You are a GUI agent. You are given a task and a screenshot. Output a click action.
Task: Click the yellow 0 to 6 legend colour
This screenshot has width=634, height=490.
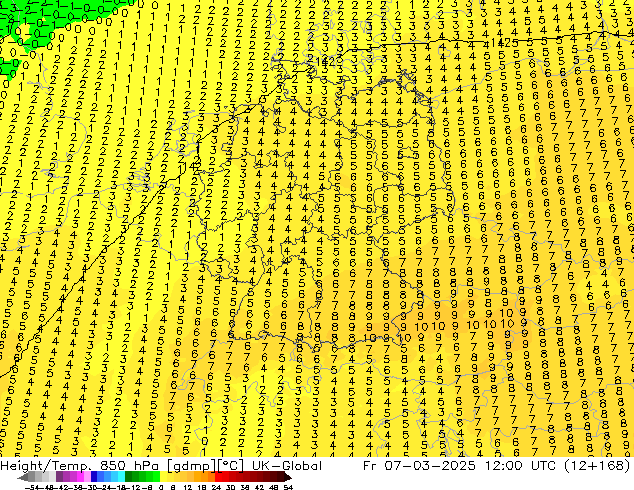(x=163, y=477)
